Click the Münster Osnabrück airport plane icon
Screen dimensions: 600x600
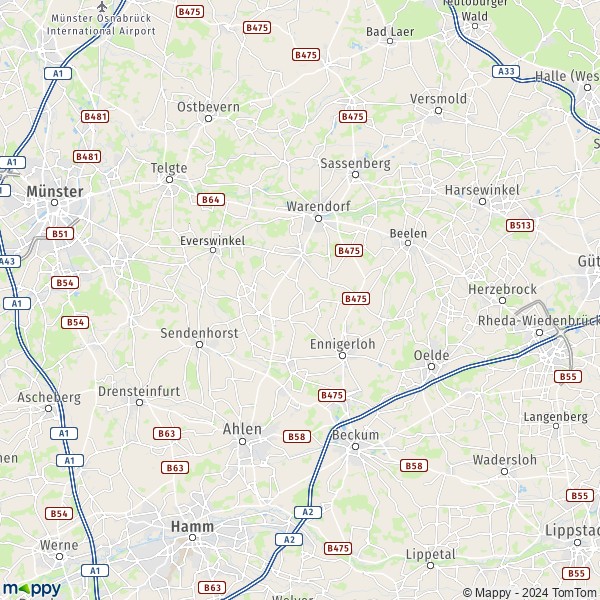(102, 7)
